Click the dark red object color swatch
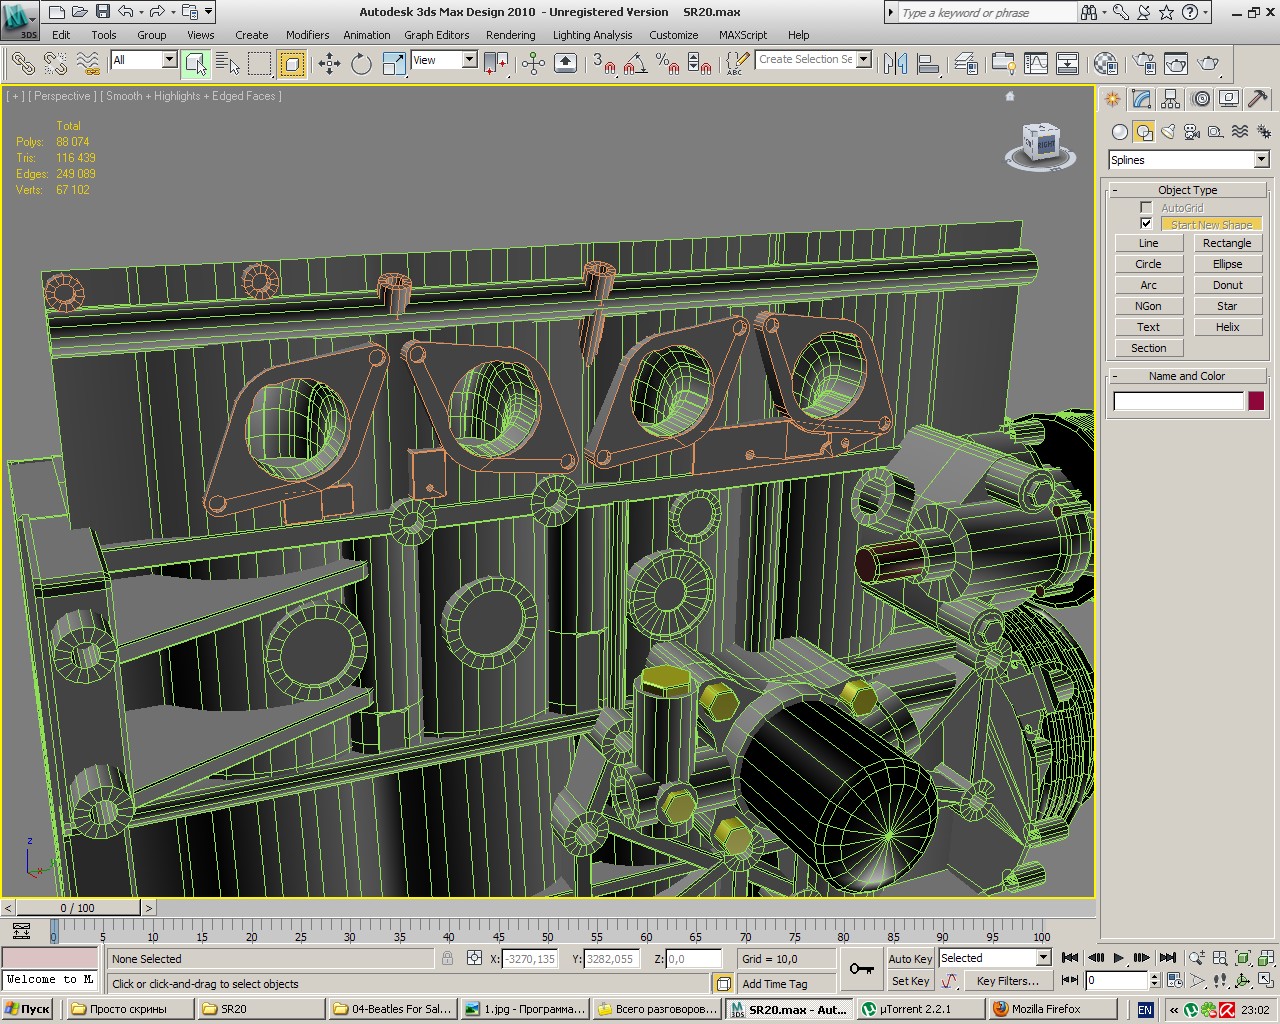 tap(1256, 401)
